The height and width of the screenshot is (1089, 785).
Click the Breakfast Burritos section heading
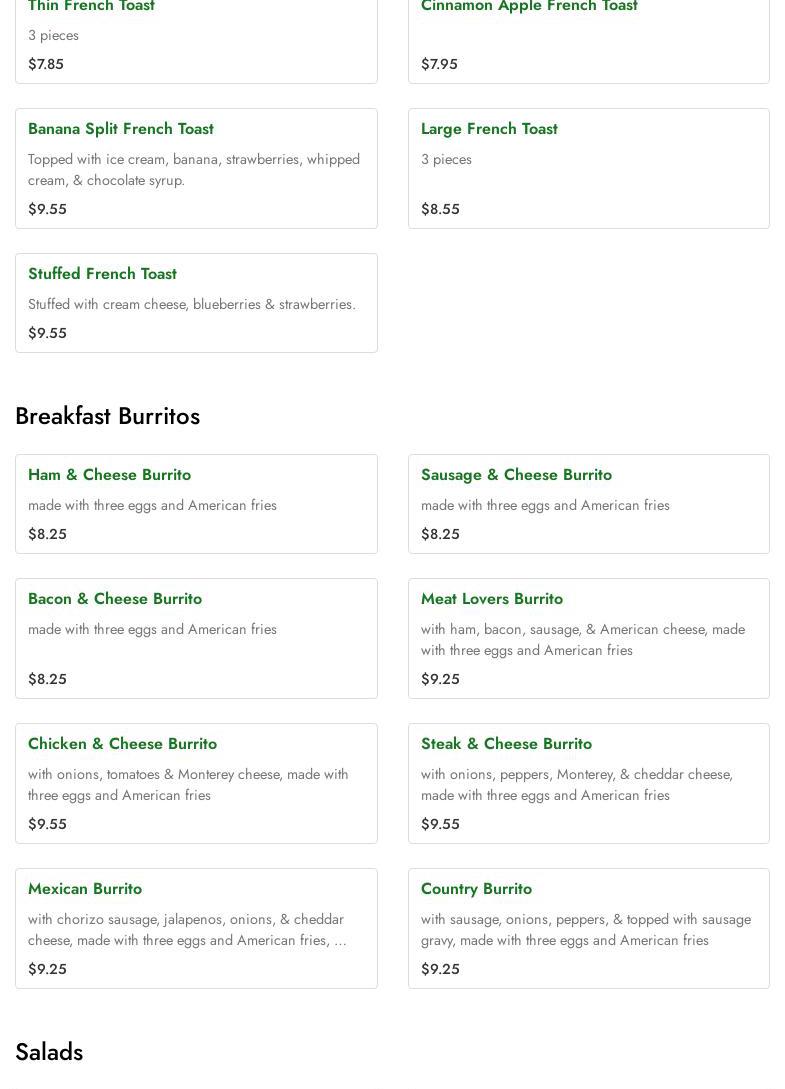pyautogui.click(x=107, y=416)
